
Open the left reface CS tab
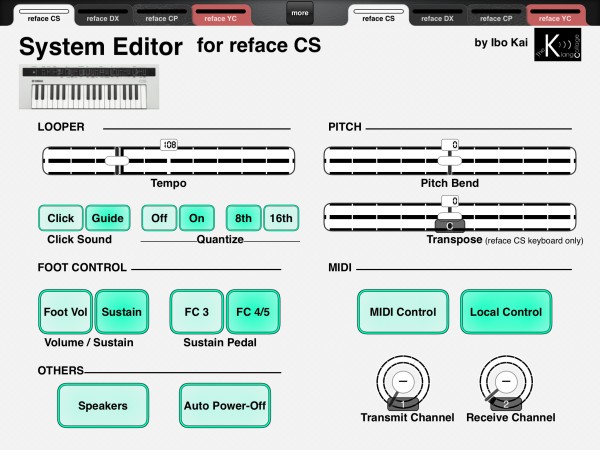click(x=44, y=15)
